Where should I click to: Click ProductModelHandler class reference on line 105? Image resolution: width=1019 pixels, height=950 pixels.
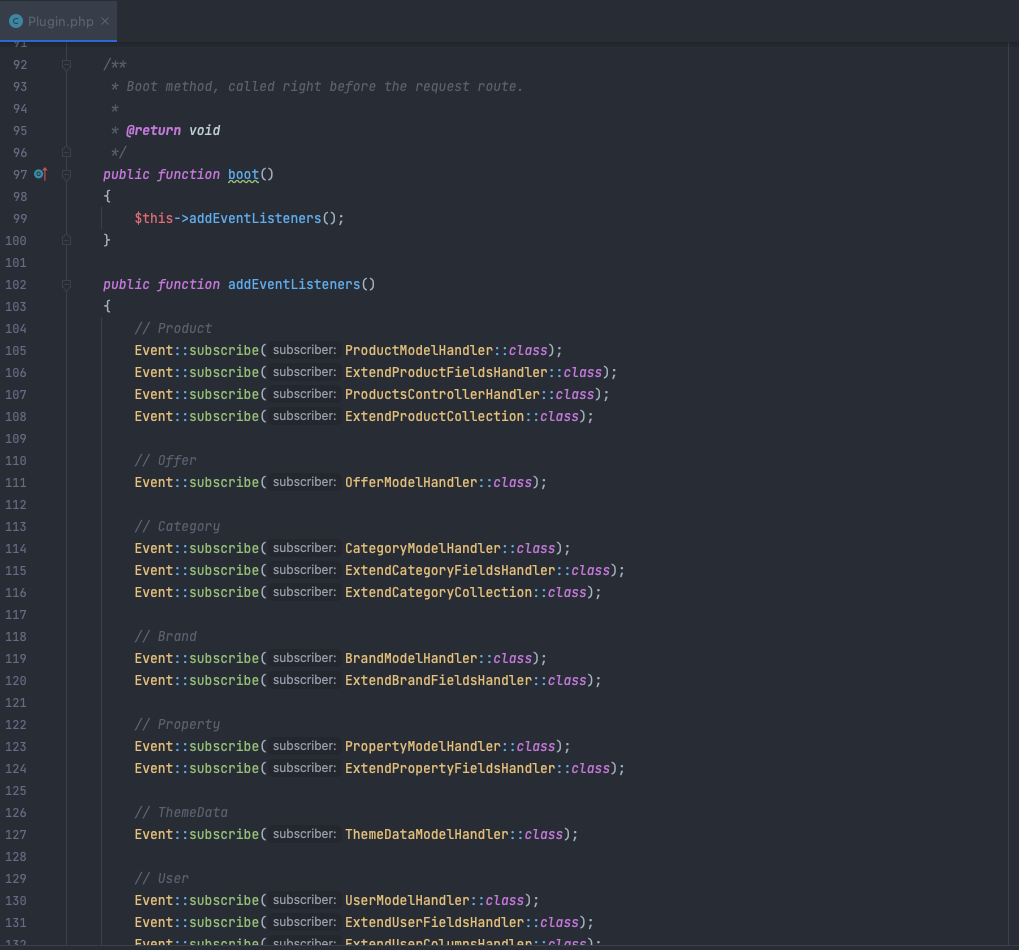[418, 350]
